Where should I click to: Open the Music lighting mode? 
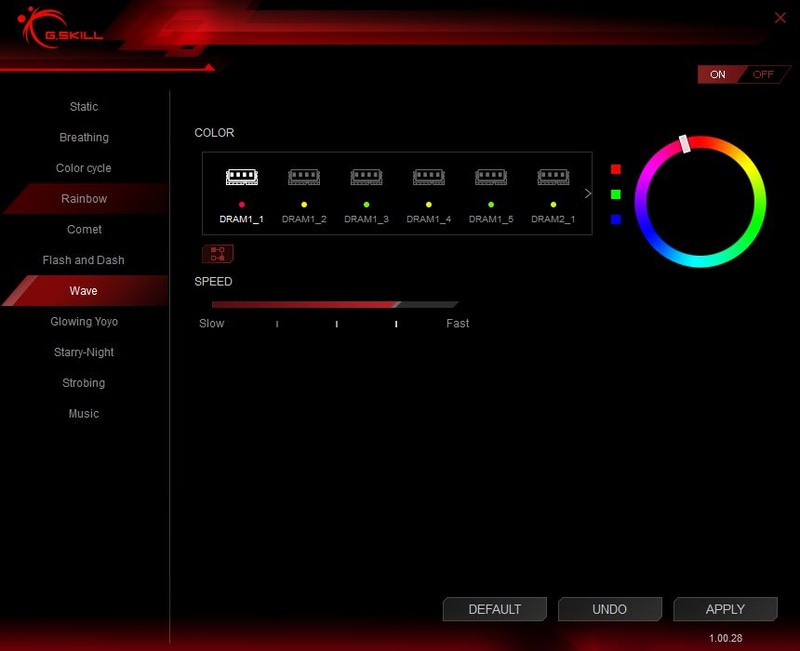[83, 413]
